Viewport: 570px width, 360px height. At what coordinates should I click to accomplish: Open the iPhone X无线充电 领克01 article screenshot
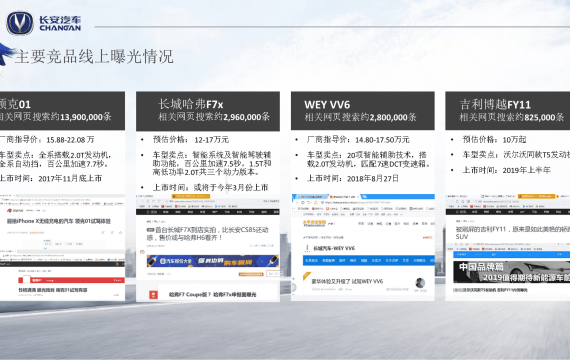59,221
